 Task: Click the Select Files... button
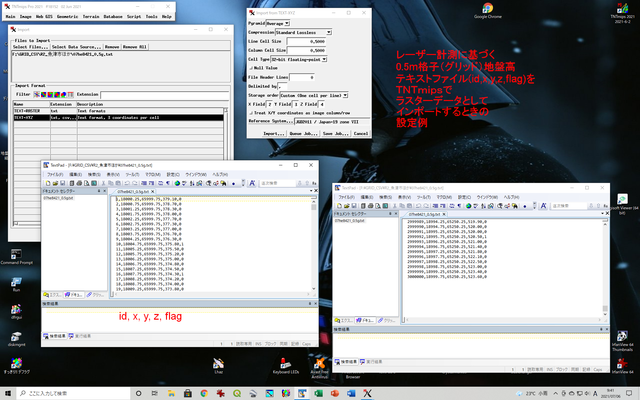[x=30, y=47]
